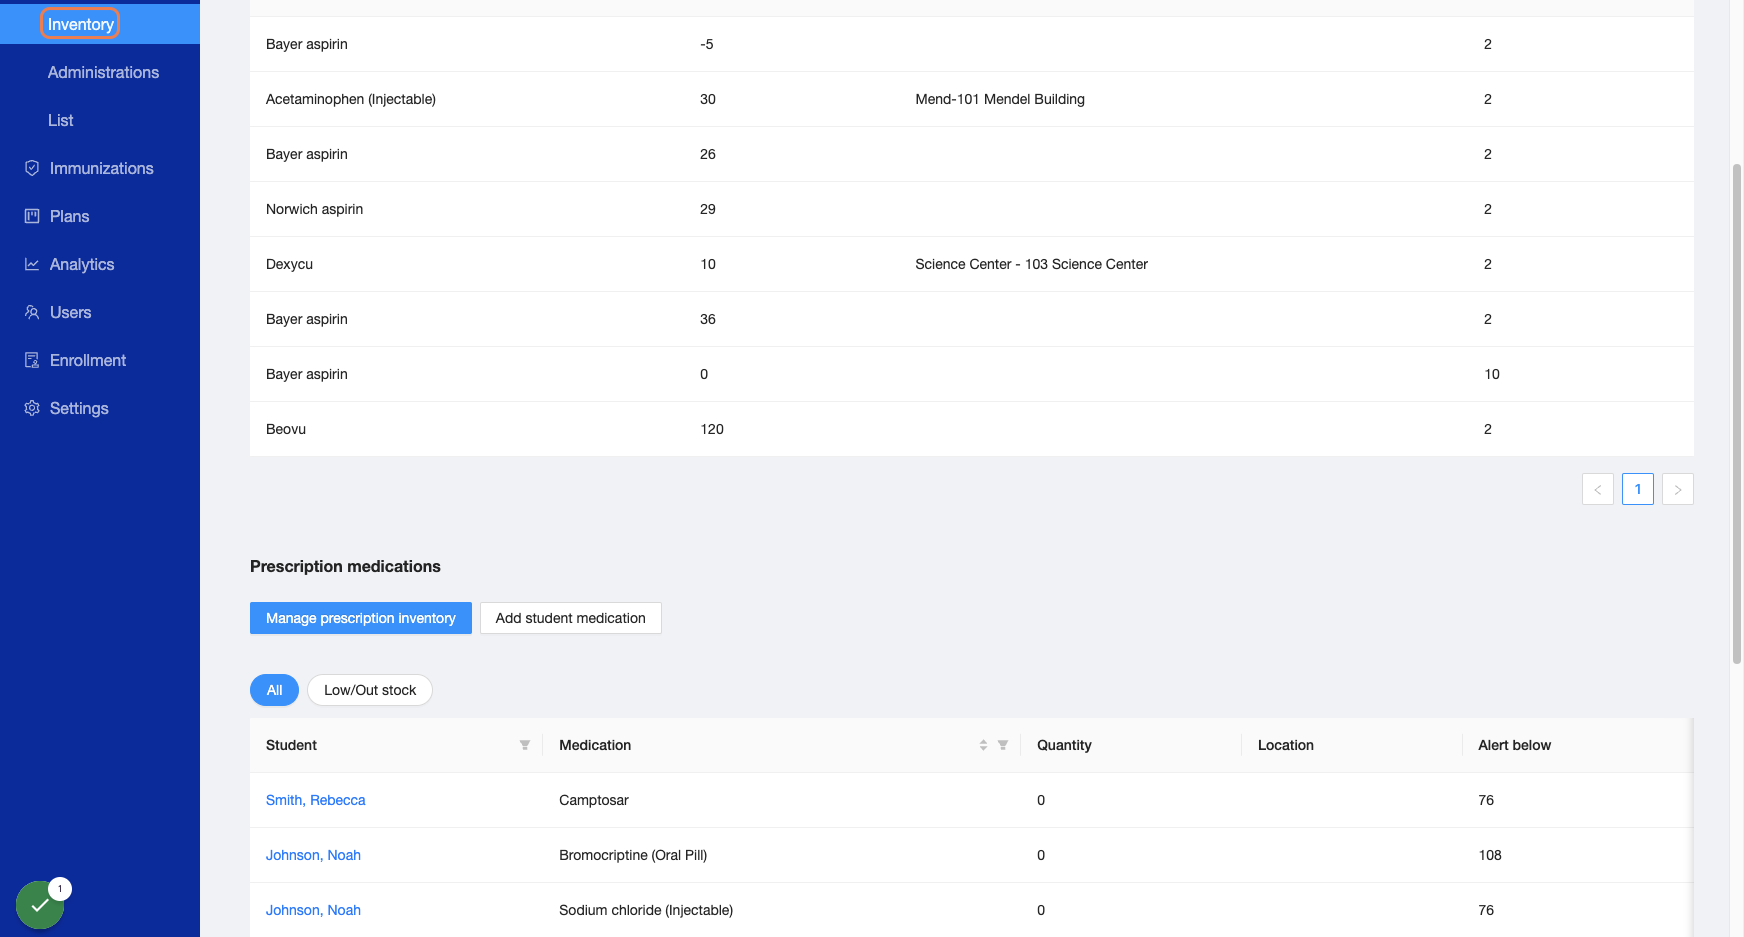The image size is (1744, 937).
Task: Open the Medication column filter icon
Action: tap(1002, 745)
